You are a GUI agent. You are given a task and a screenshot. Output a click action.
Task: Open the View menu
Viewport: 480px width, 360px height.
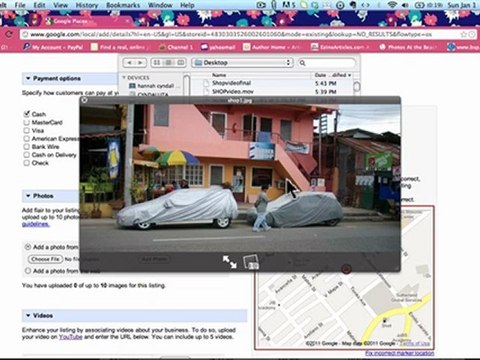click(60, 5)
